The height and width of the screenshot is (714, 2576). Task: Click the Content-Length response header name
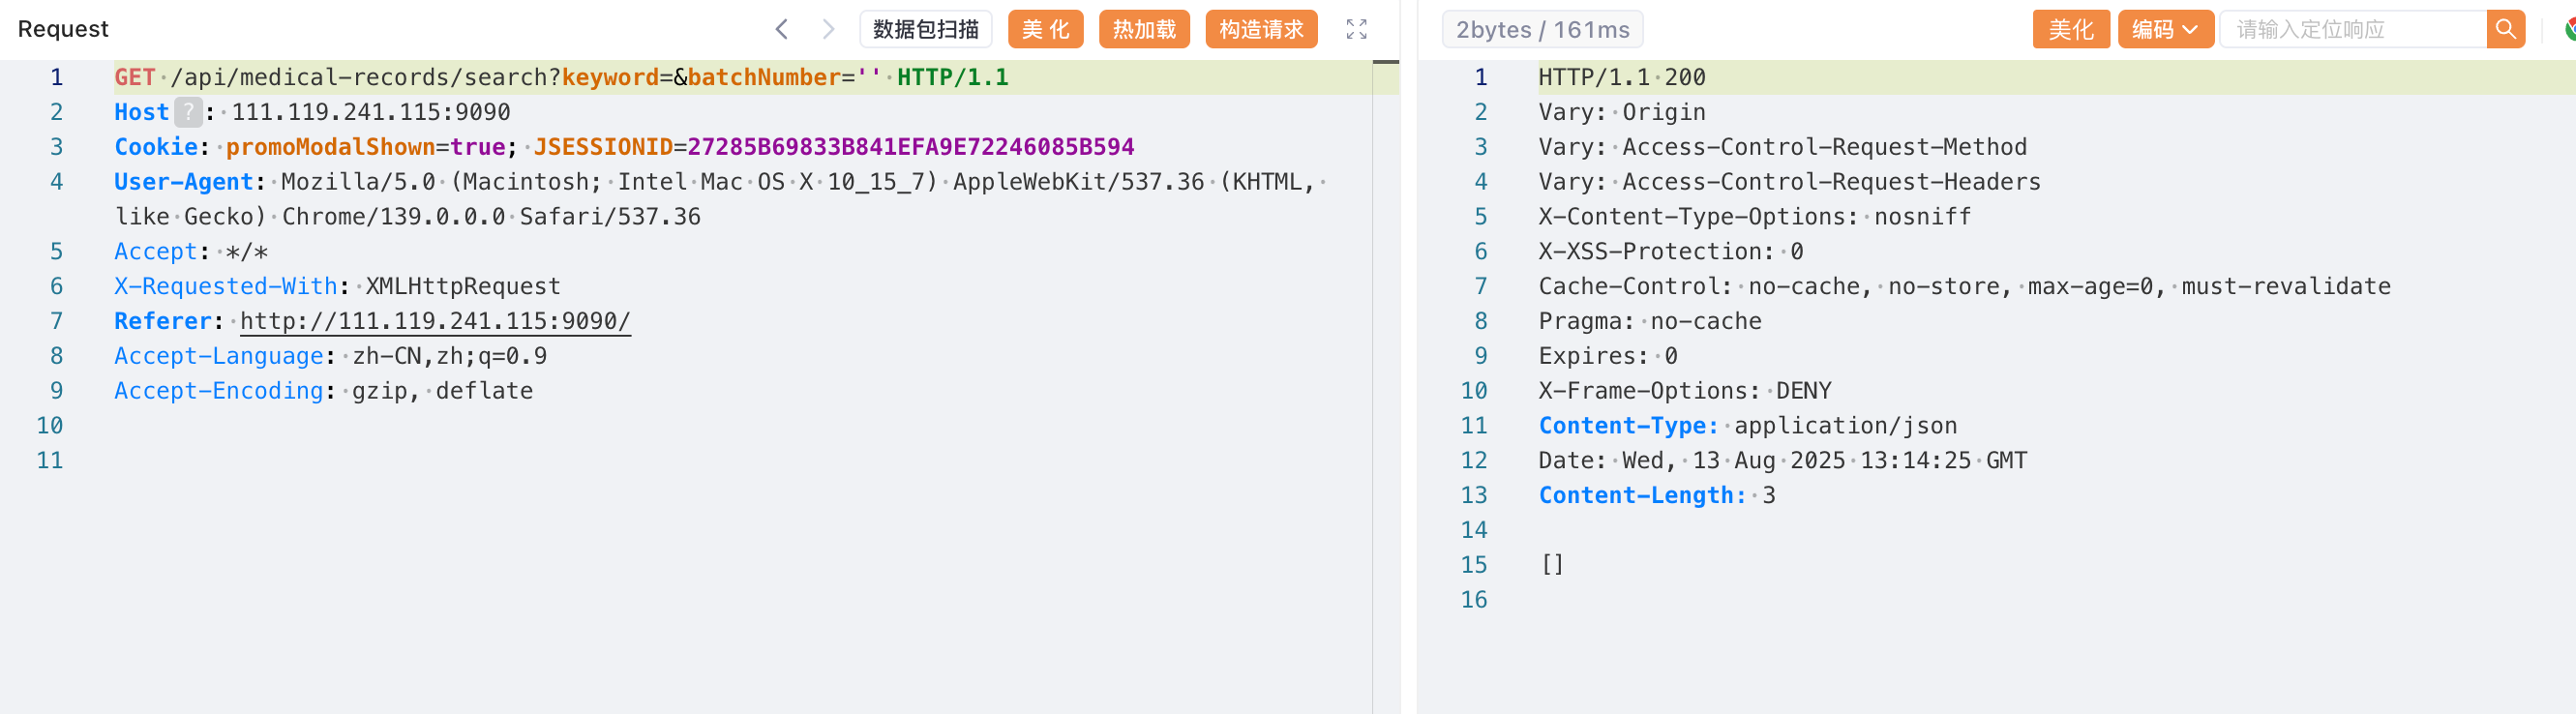click(1642, 495)
